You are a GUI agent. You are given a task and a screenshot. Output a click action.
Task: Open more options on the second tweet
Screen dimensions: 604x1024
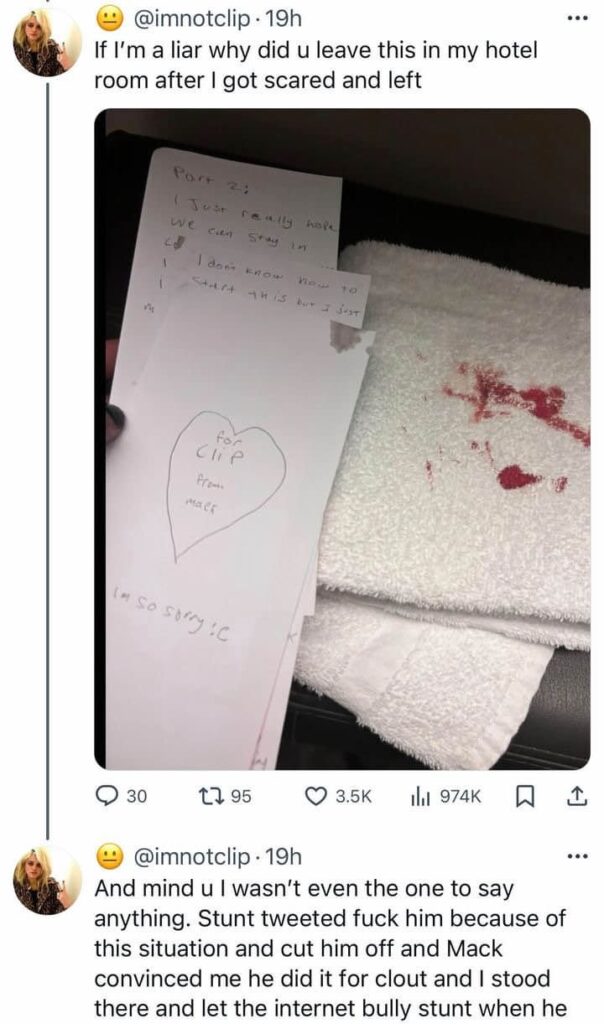click(575, 857)
